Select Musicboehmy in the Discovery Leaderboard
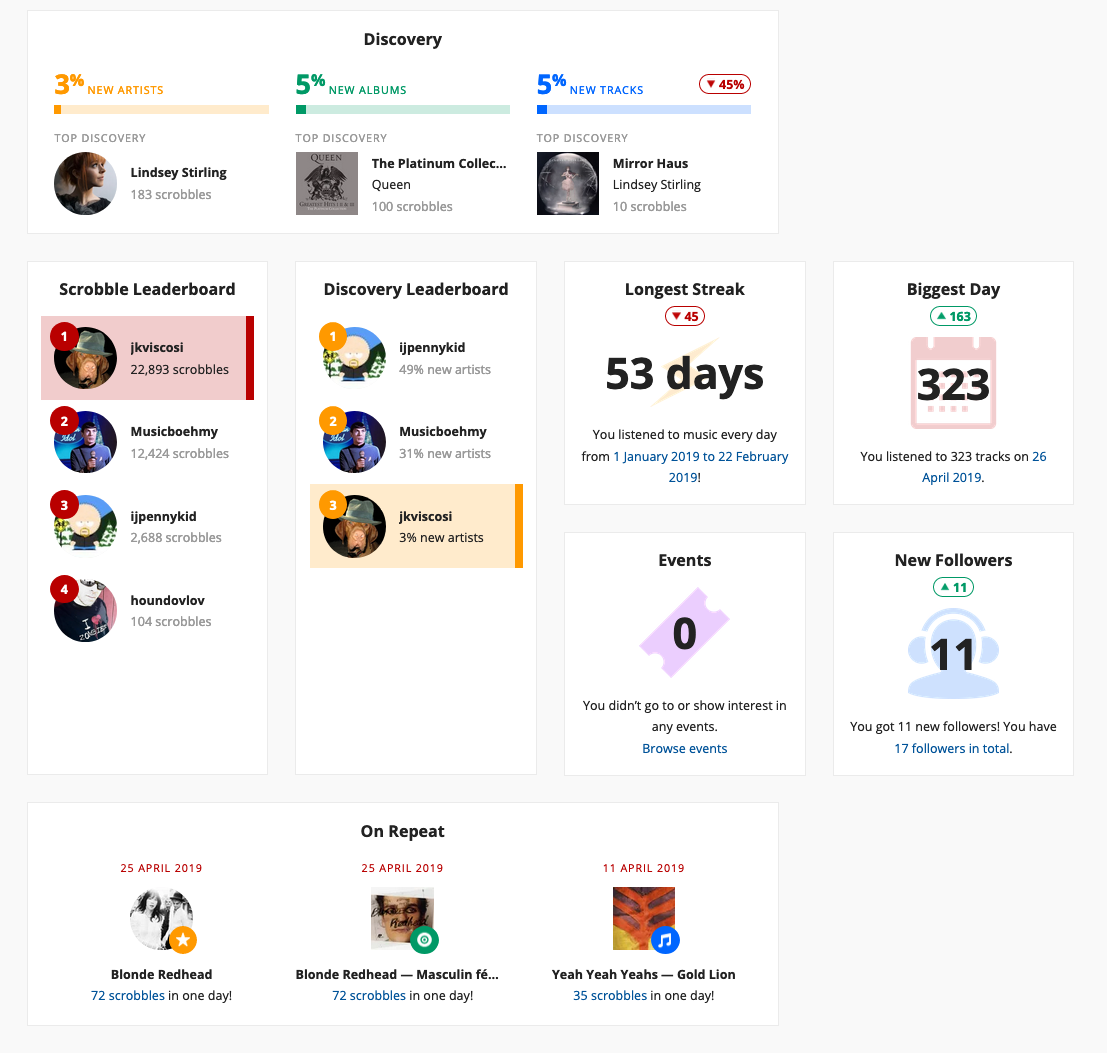 point(442,432)
